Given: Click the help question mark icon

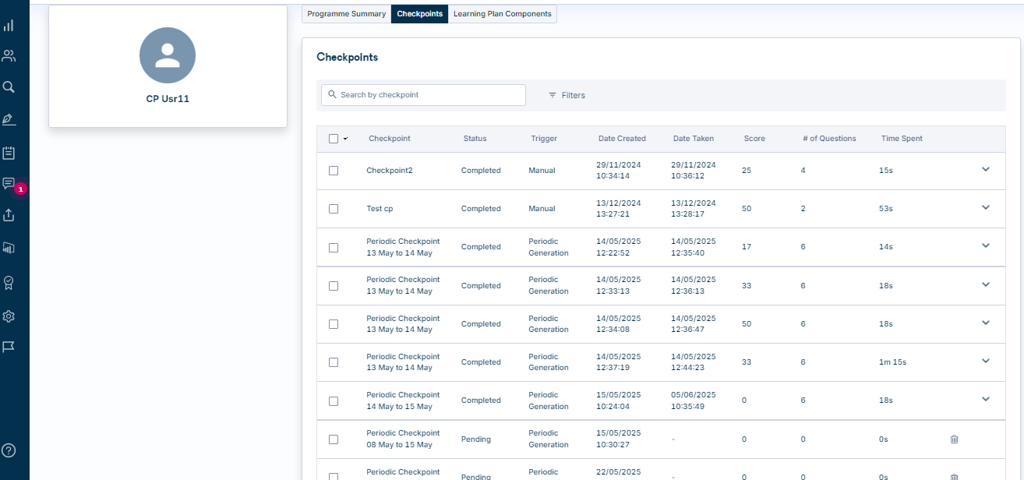Looking at the screenshot, I should 8,450.
